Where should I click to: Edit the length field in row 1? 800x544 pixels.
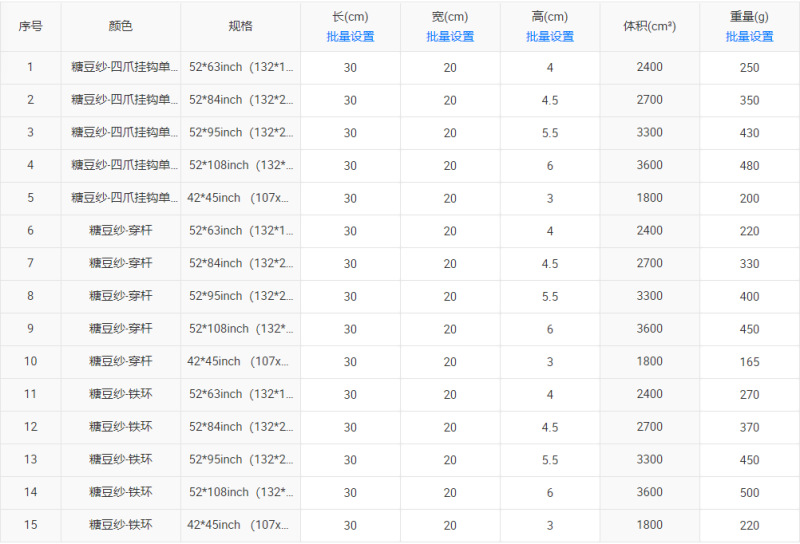(350, 67)
